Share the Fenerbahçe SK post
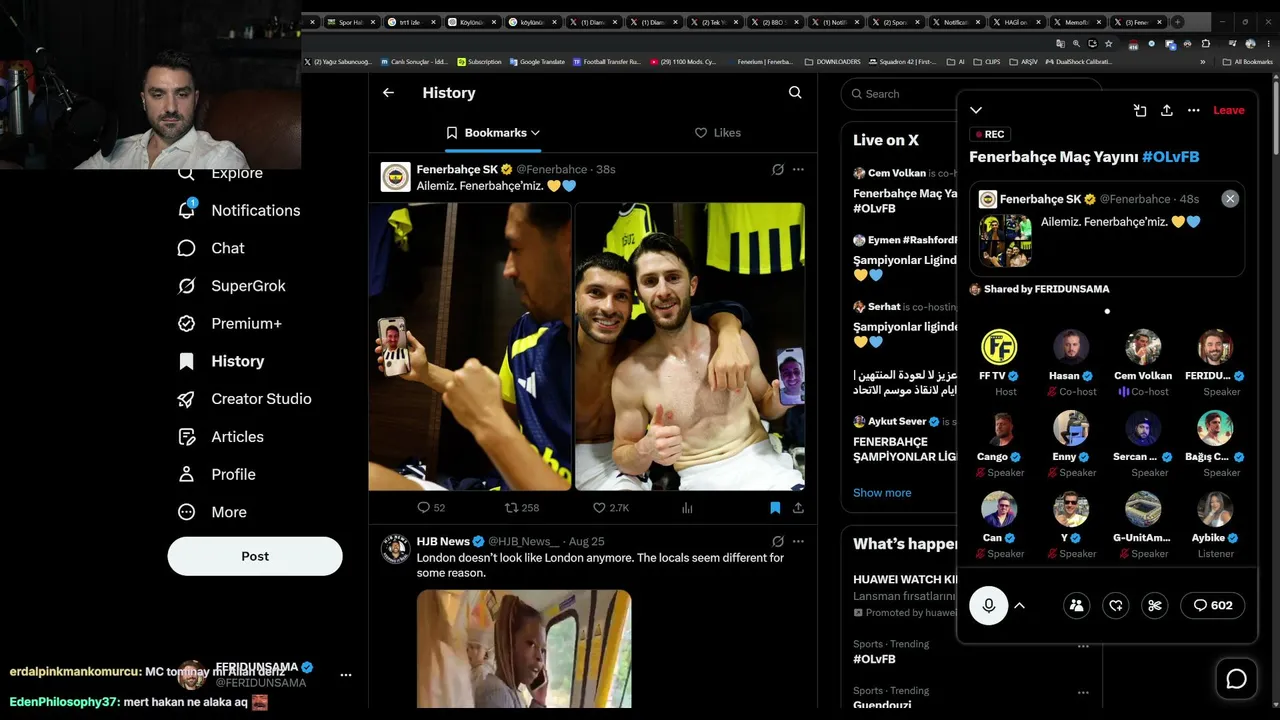The image size is (1280, 720). click(x=798, y=508)
